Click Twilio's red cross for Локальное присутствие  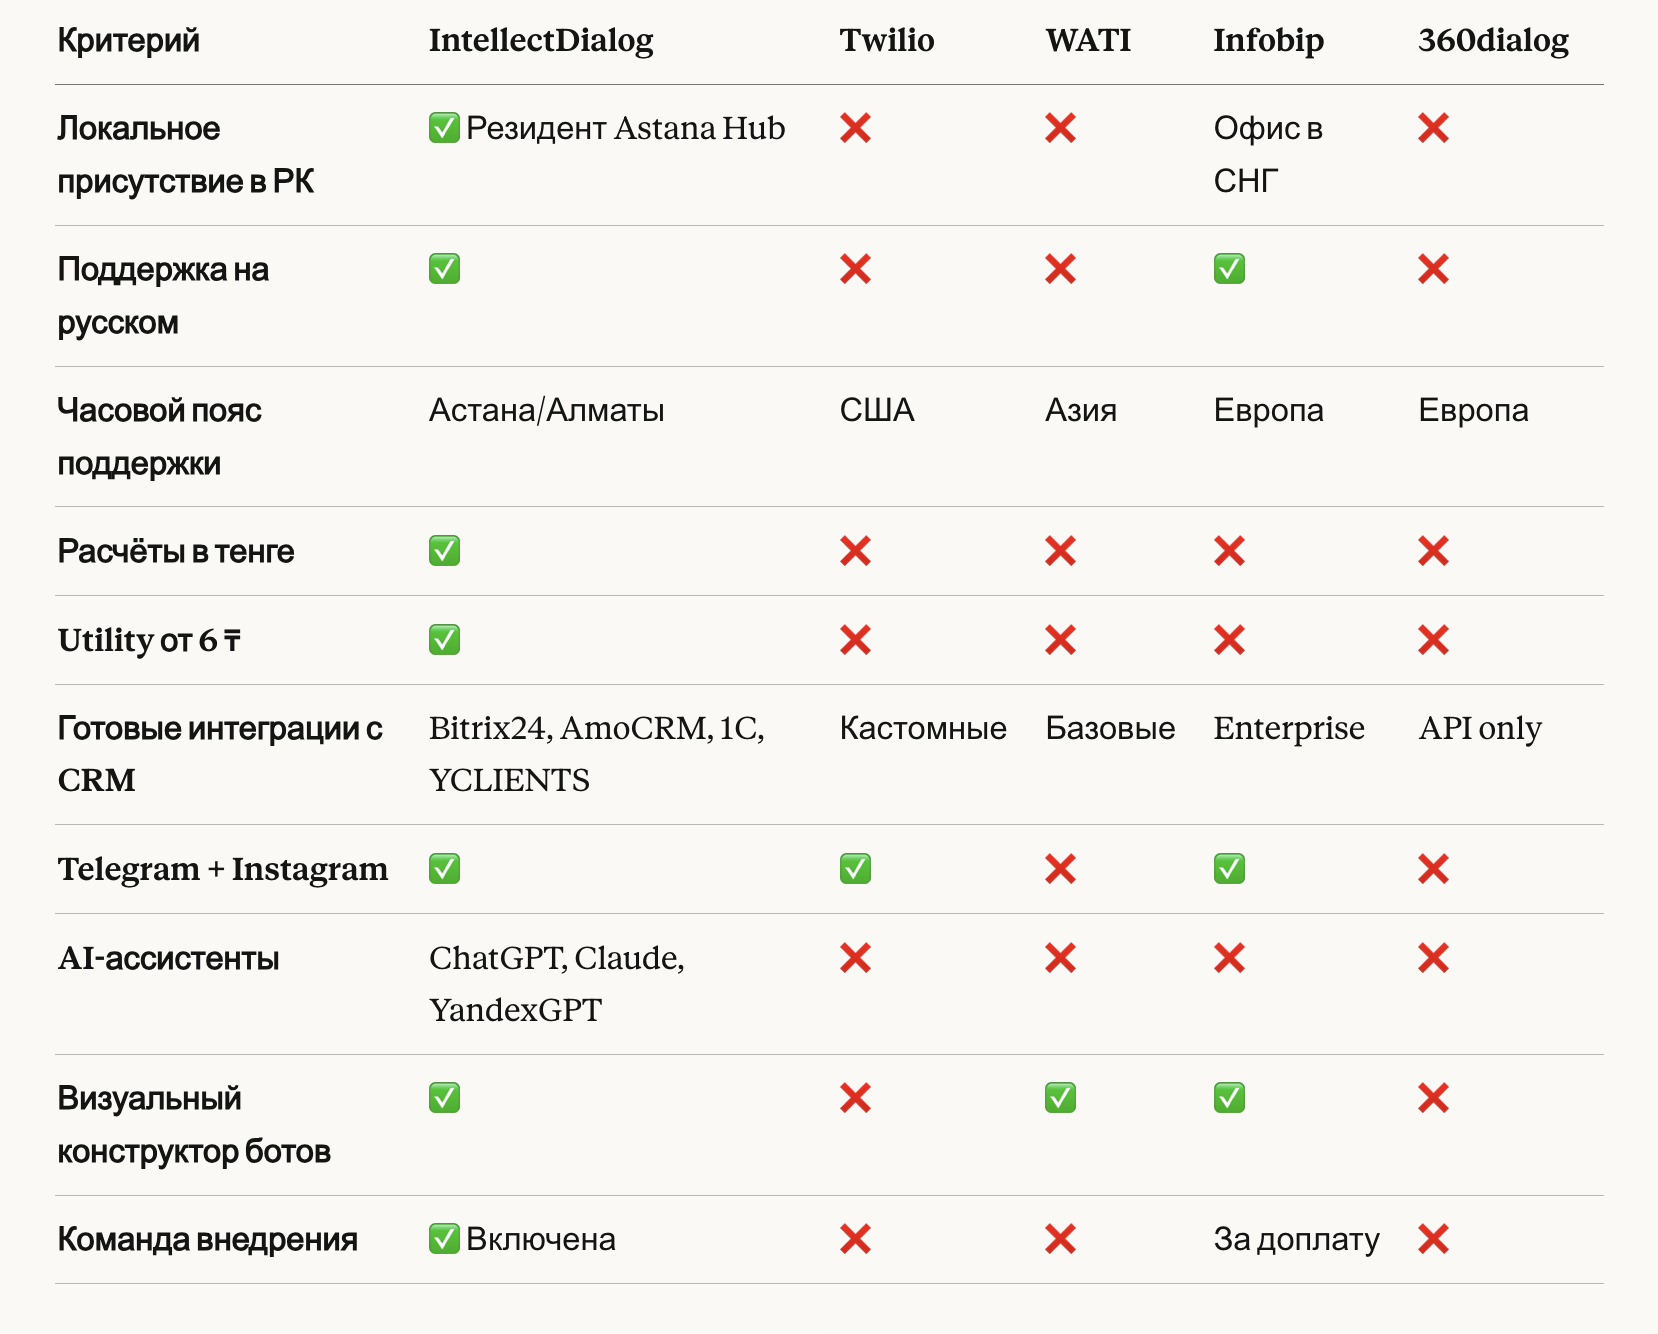point(855,128)
